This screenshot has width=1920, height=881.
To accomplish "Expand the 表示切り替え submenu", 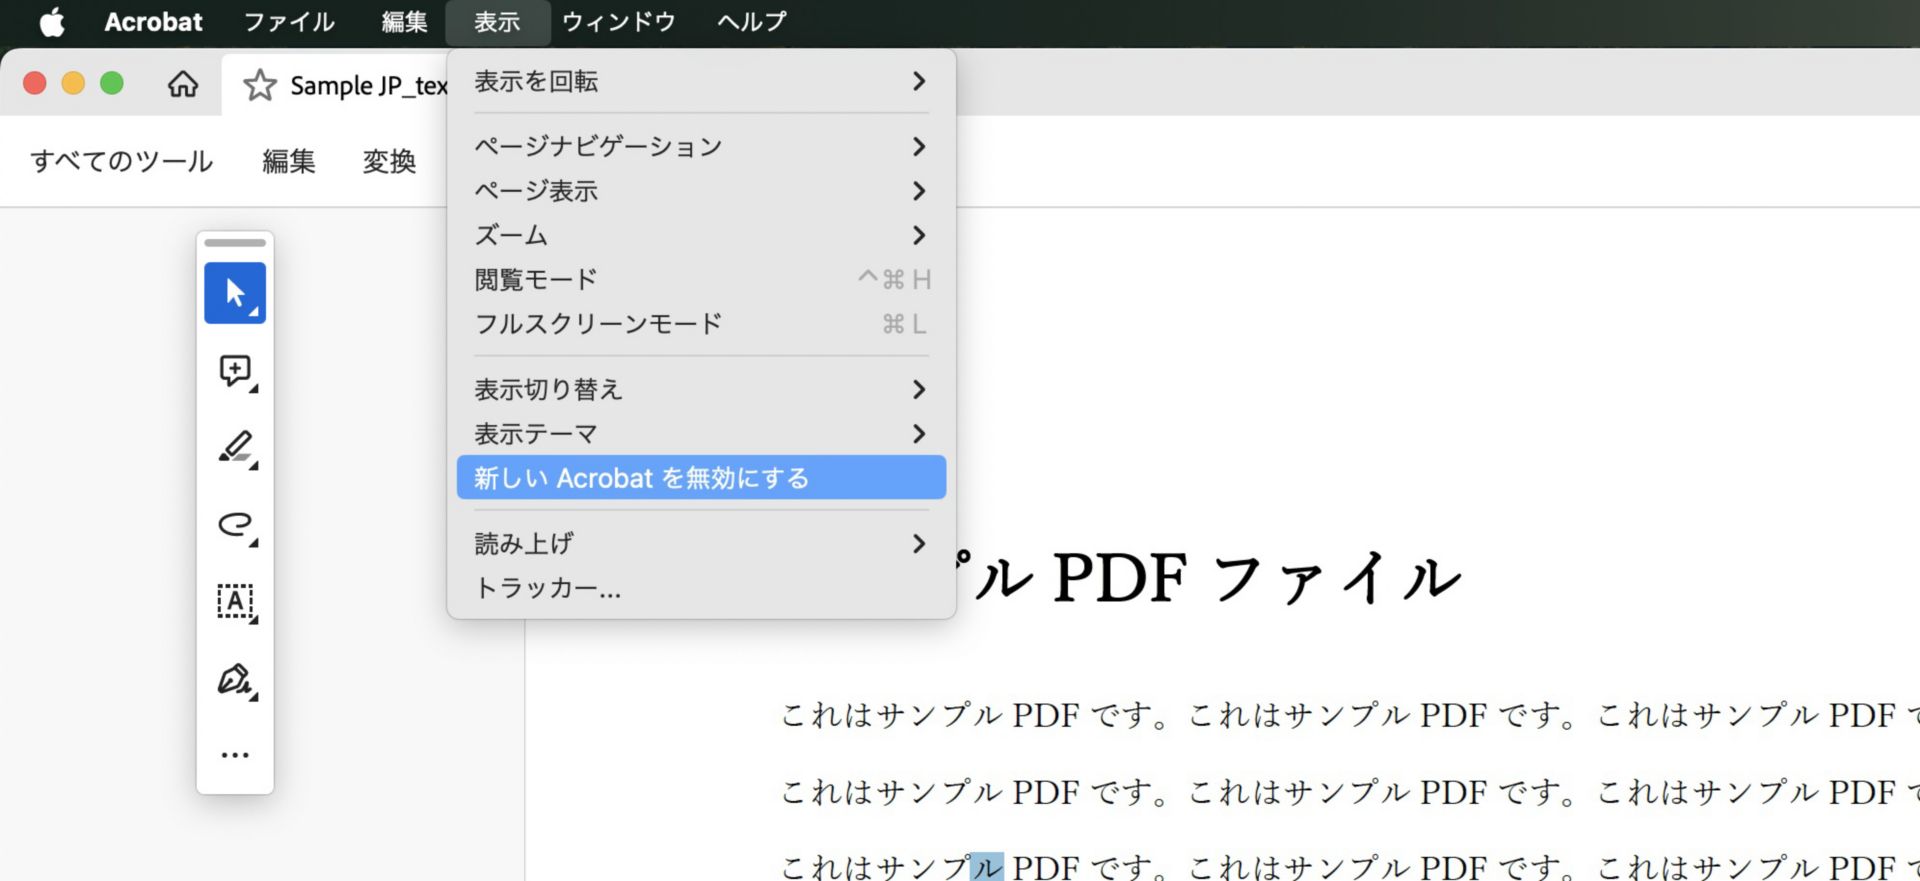I will pyautogui.click(x=701, y=389).
